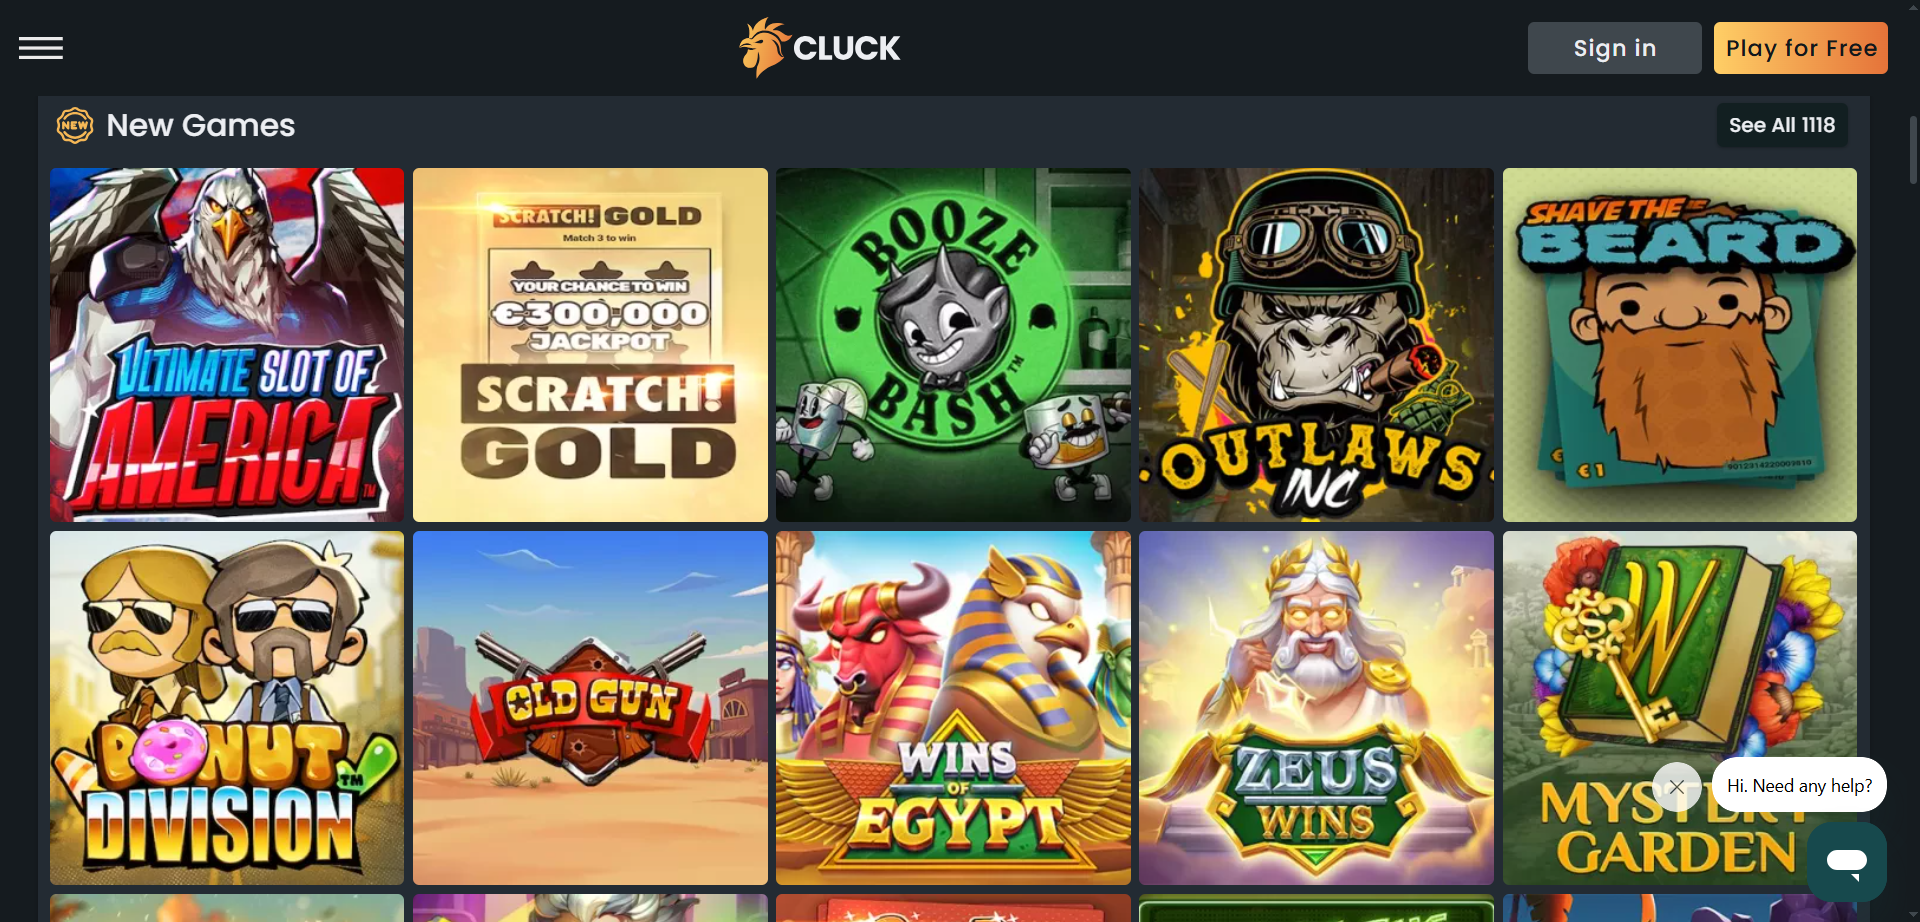The height and width of the screenshot is (922, 1920).
Task: Play Shave the Beard scratch card
Action: [x=1680, y=345]
